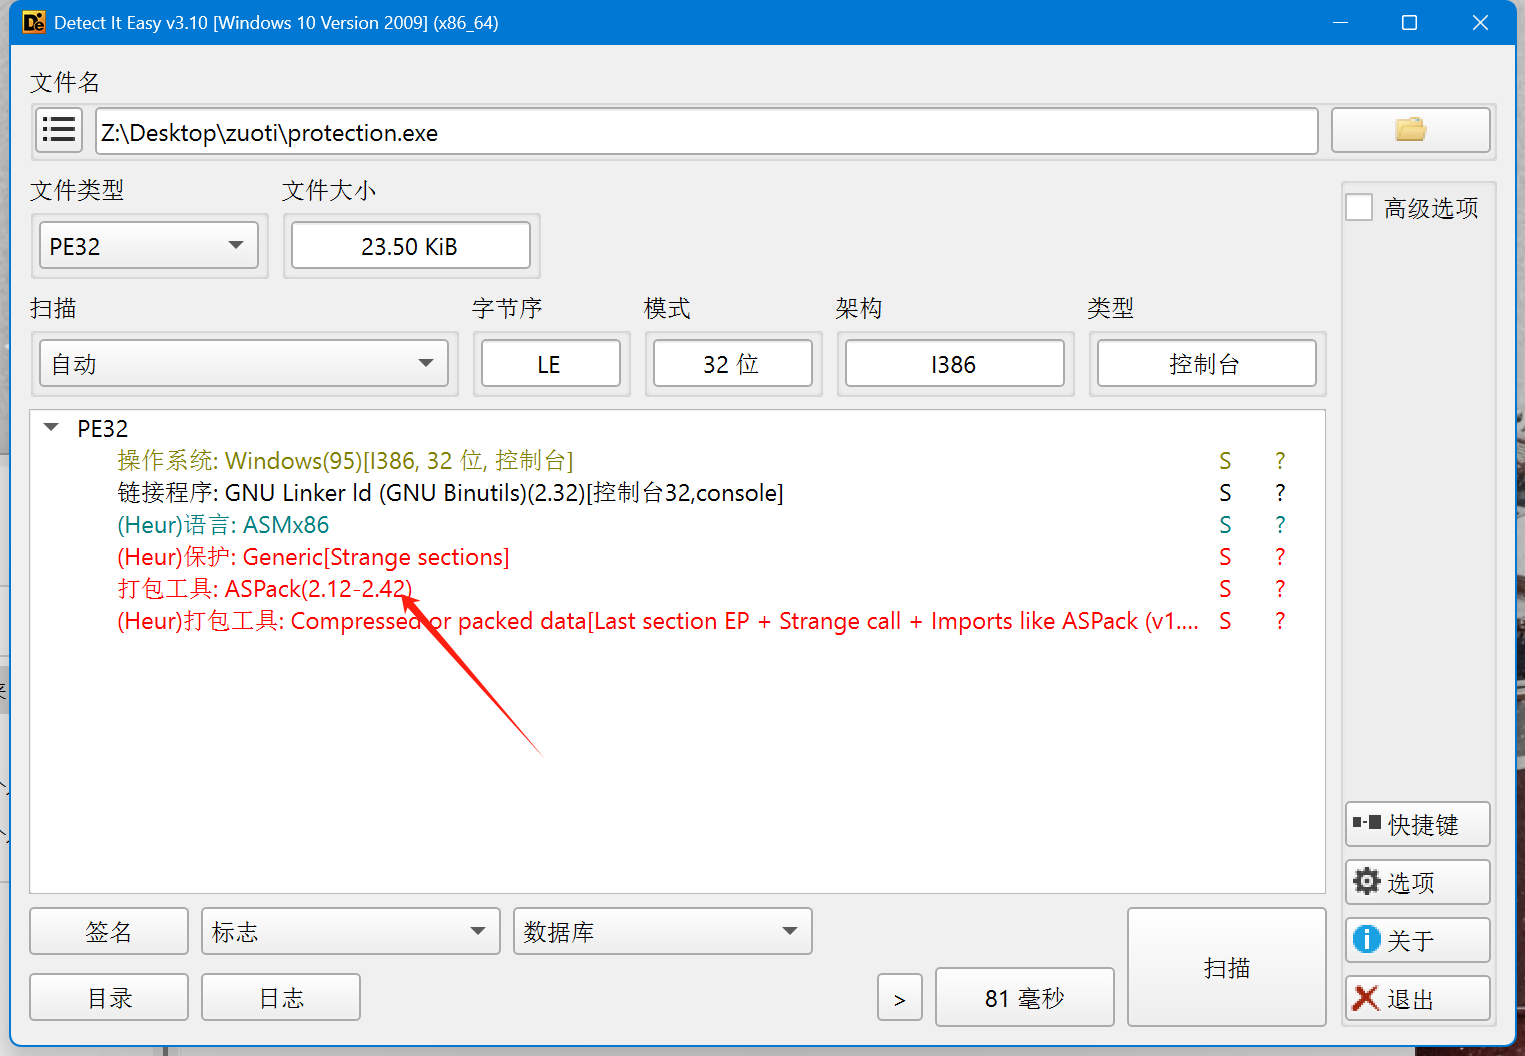The image size is (1525, 1056).
Task: Browse for file with folder icon button
Action: 1410,130
